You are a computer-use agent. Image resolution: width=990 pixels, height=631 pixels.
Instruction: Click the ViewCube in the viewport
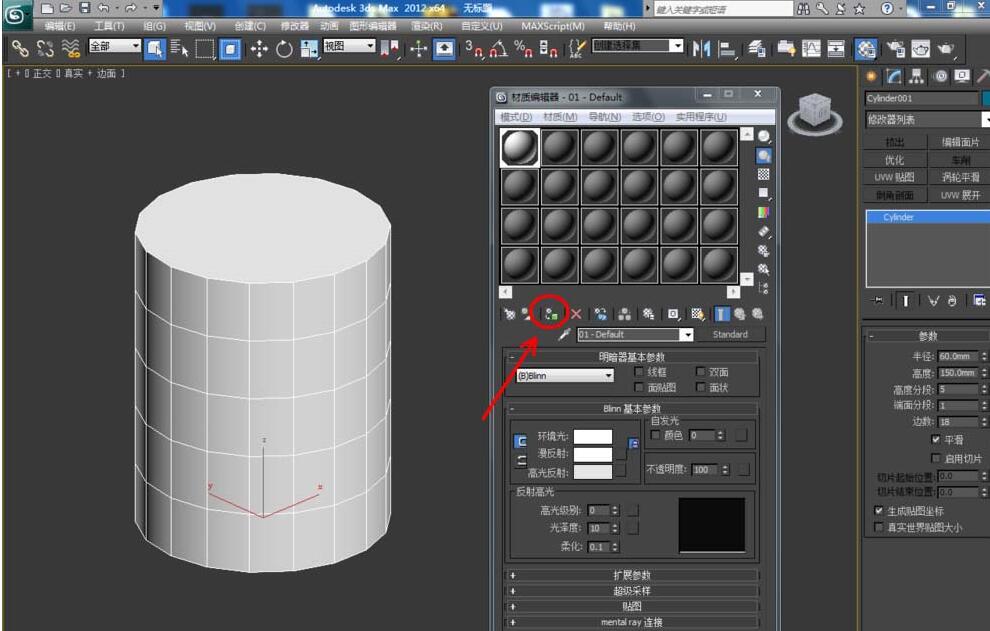[x=815, y=112]
